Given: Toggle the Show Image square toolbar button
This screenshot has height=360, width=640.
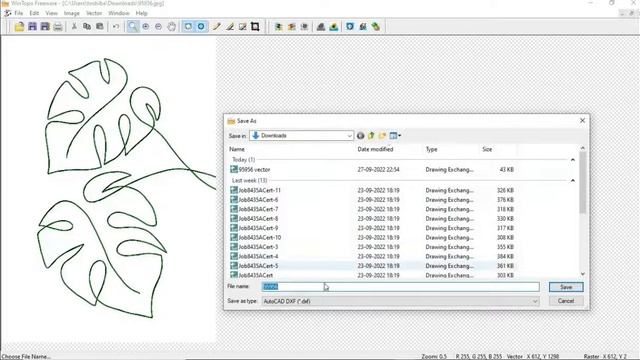Looking at the screenshot, I should (x=188, y=27).
